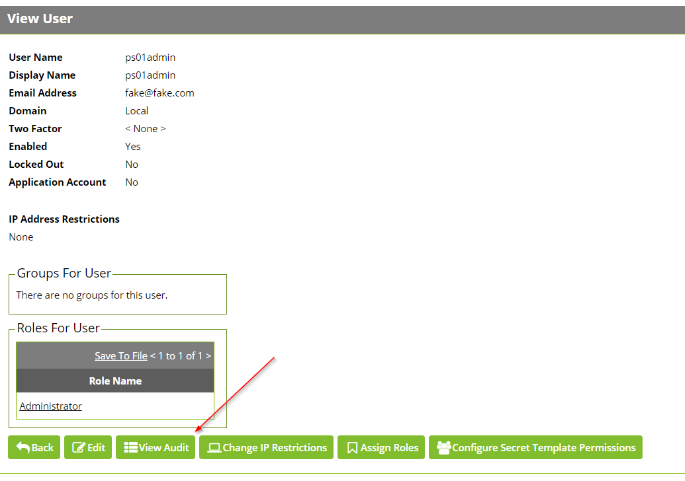This screenshot has height=481, width=685.
Task: Click the Two Factor value None
Action: point(145,129)
